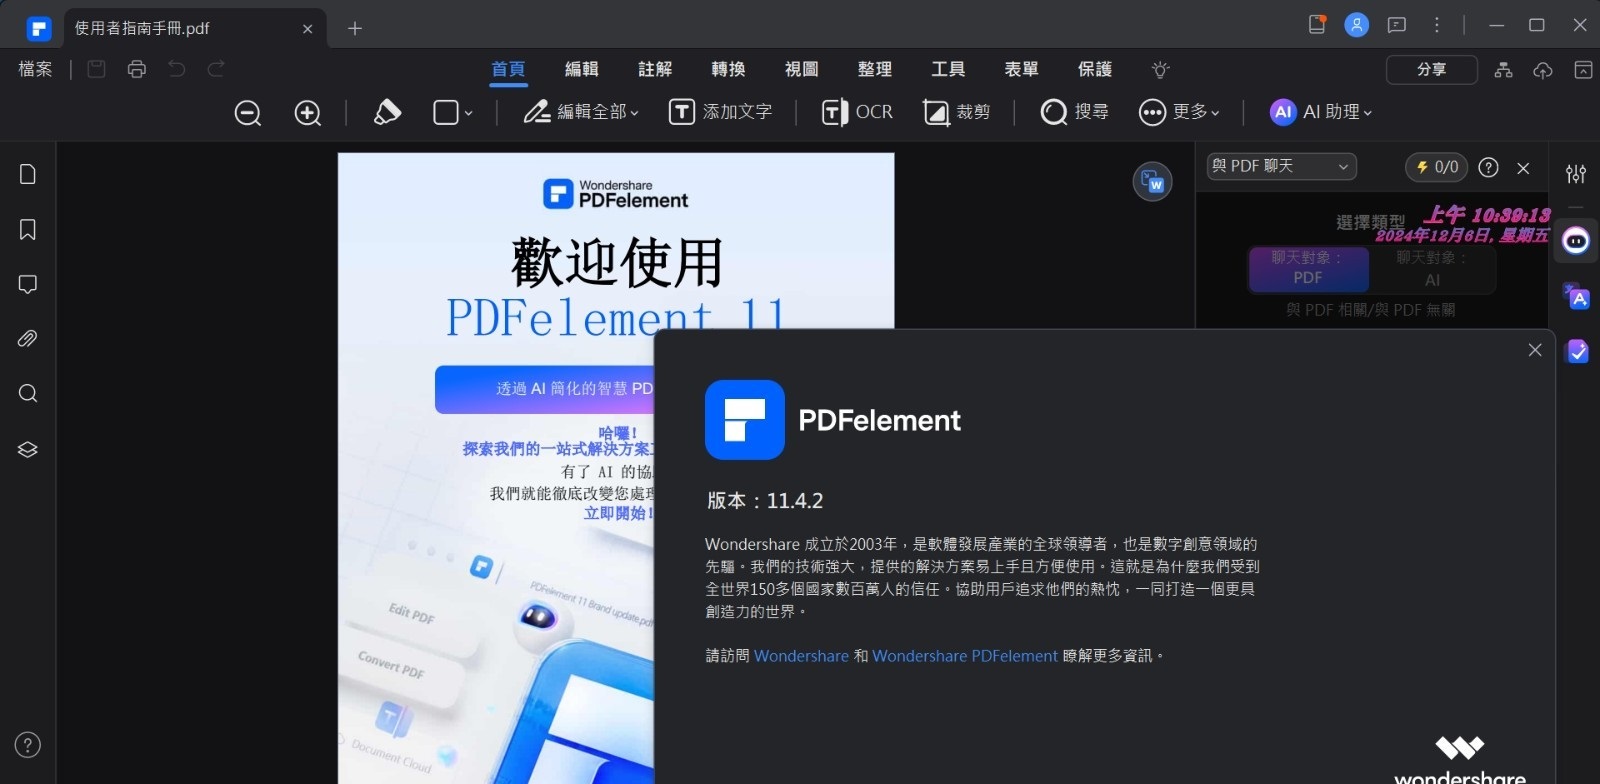
Task: Click the 透過 AI 簡化的智慧 PDF banner button
Action: 545,389
